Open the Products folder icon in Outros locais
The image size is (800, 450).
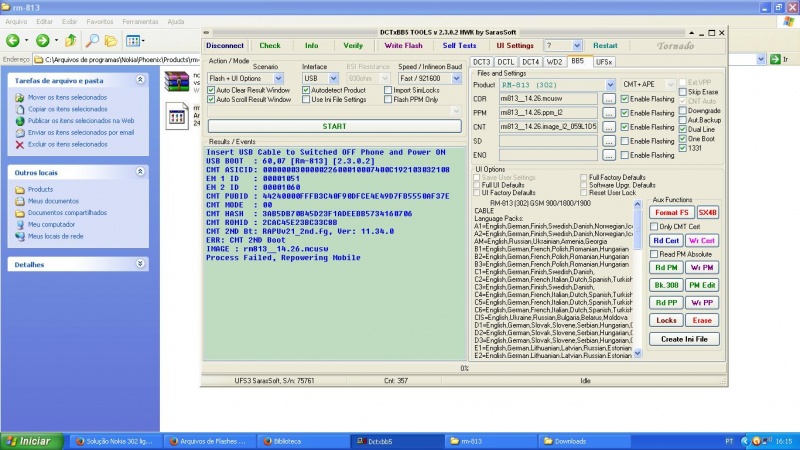point(20,189)
